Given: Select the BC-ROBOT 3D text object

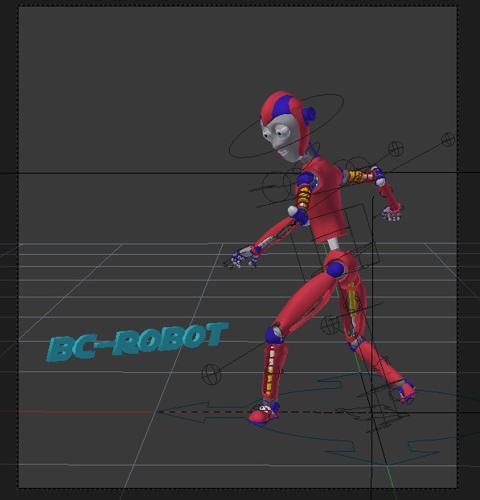Looking at the screenshot, I should click(138, 341).
